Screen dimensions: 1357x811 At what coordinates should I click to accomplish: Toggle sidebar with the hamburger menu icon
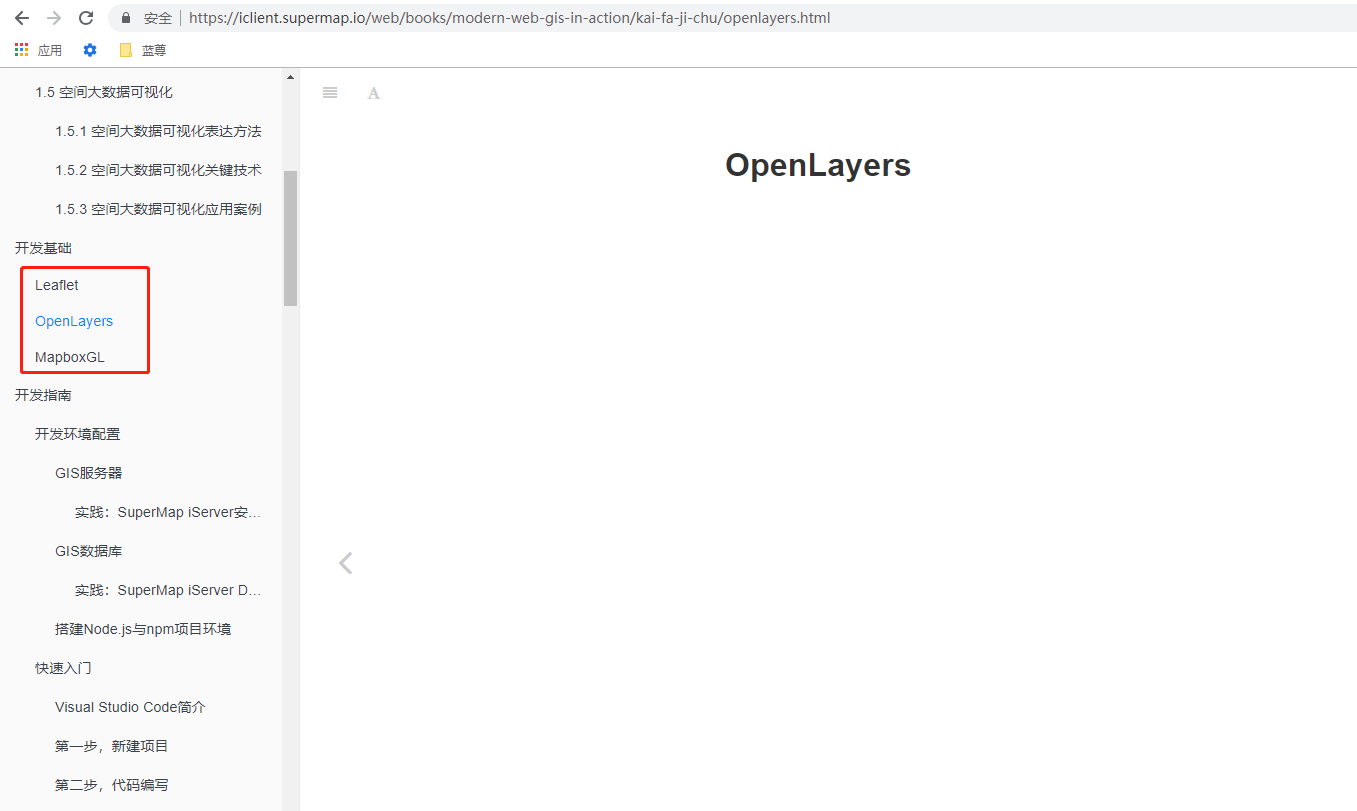(x=330, y=93)
